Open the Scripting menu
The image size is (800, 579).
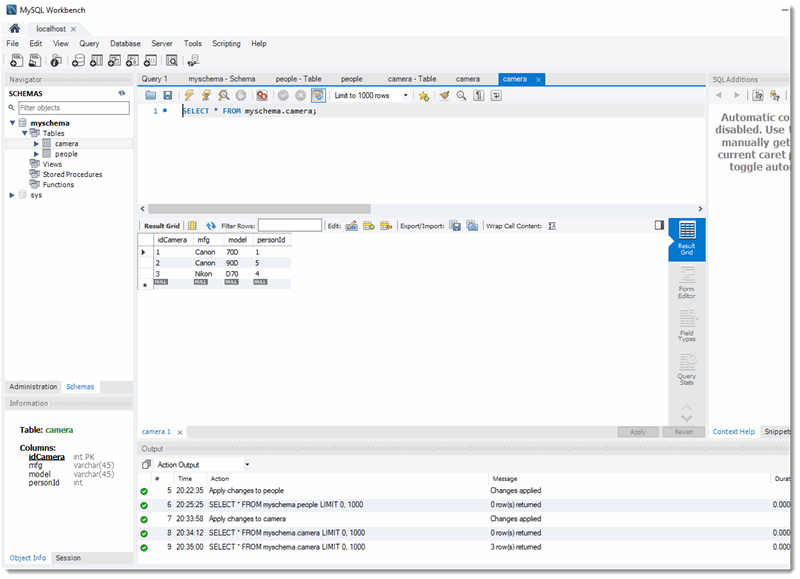(226, 43)
